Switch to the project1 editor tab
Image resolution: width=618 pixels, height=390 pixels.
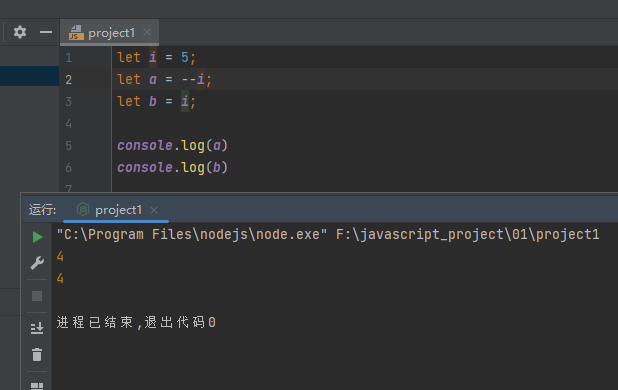click(111, 33)
